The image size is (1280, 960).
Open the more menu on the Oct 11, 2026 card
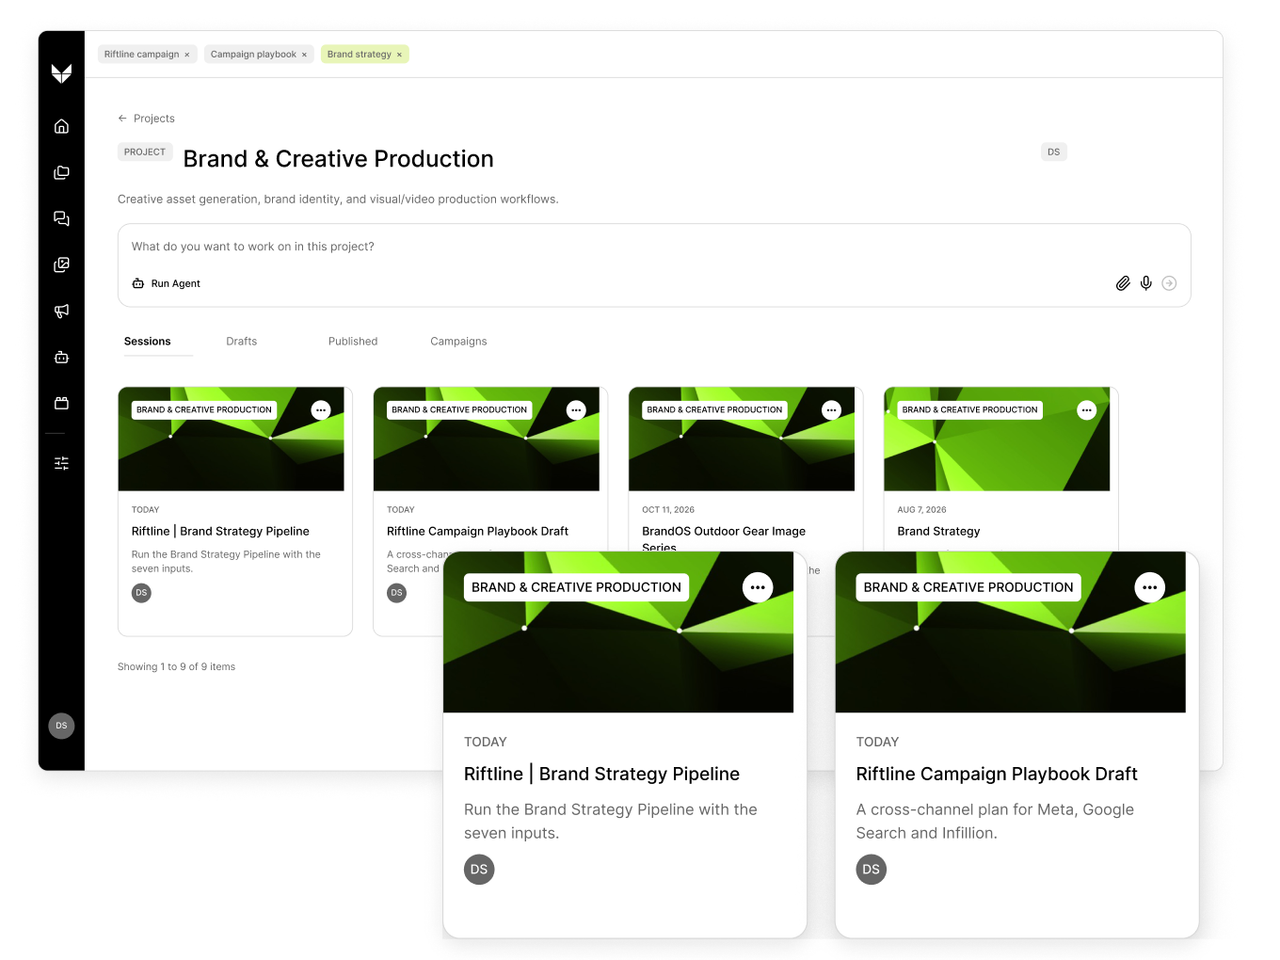click(831, 410)
